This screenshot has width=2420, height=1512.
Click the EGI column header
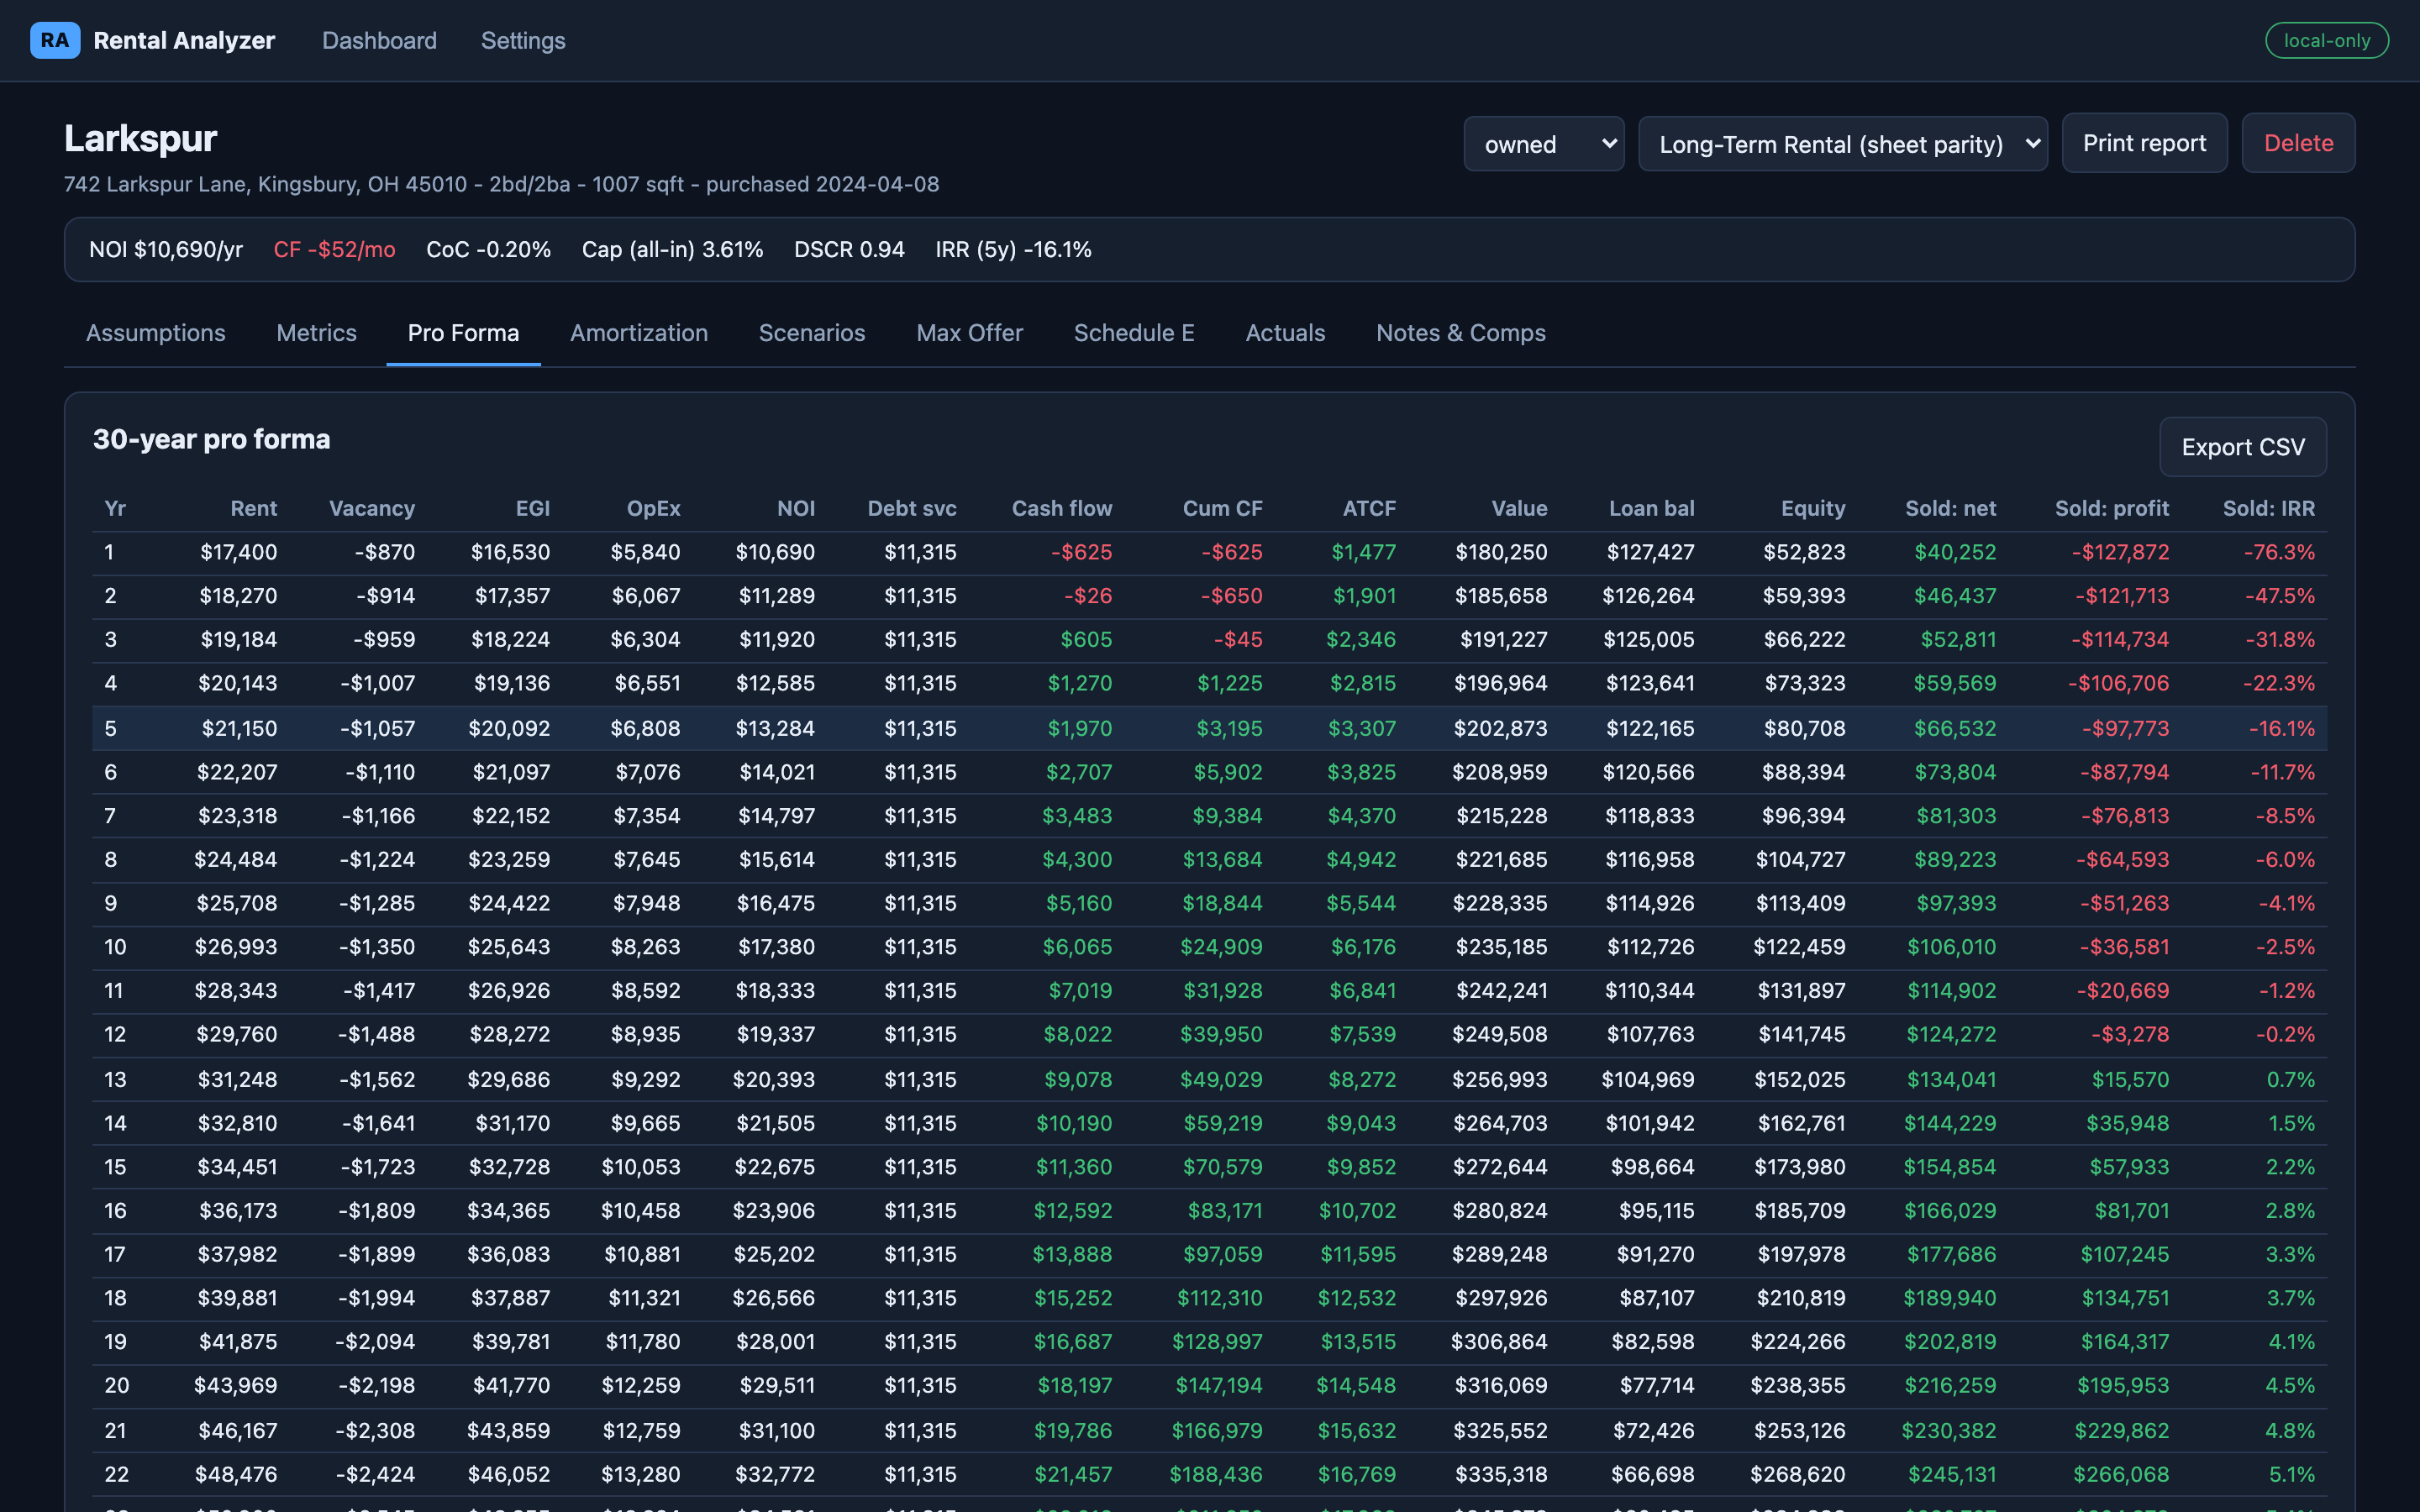[x=533, y=508]
